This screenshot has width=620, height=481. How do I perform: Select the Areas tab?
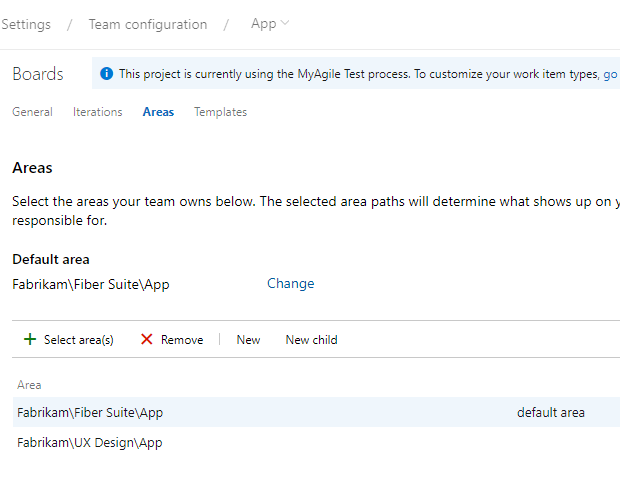pos(158,112)
